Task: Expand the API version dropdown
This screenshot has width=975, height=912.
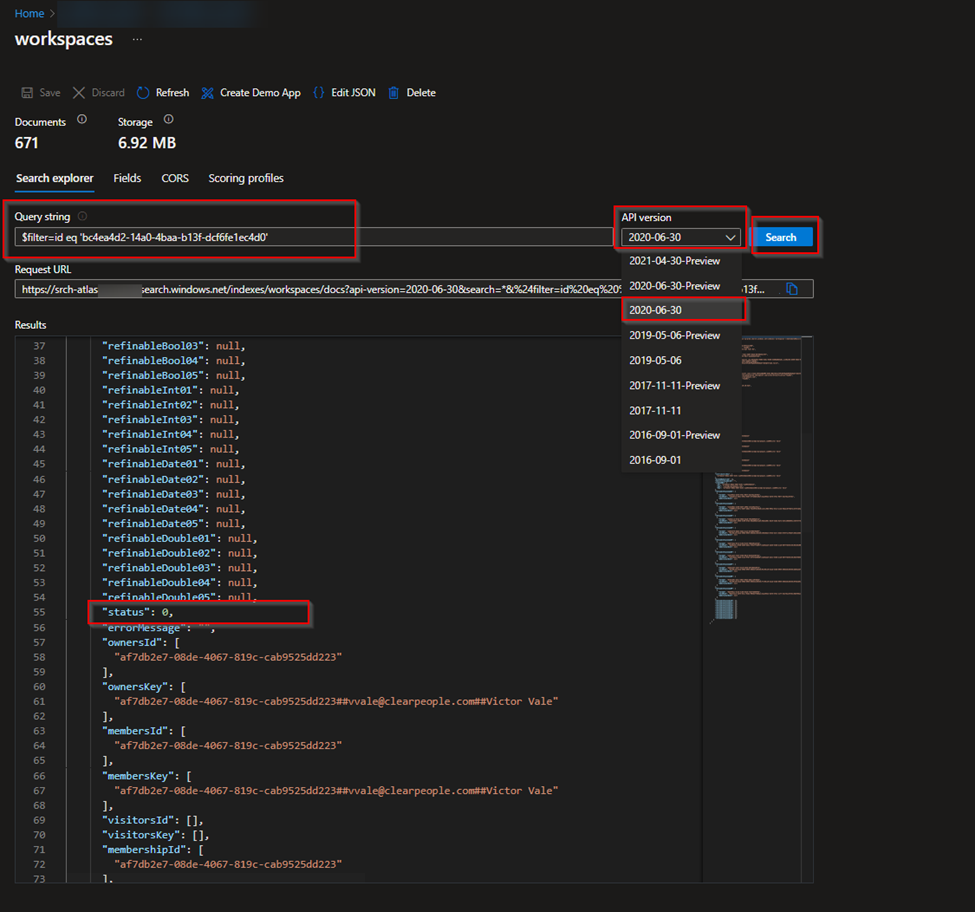Action: (680, 238)
